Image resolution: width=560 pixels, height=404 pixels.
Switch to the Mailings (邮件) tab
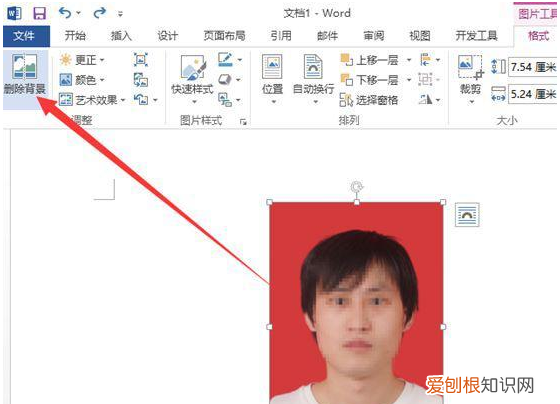[327, 36]
